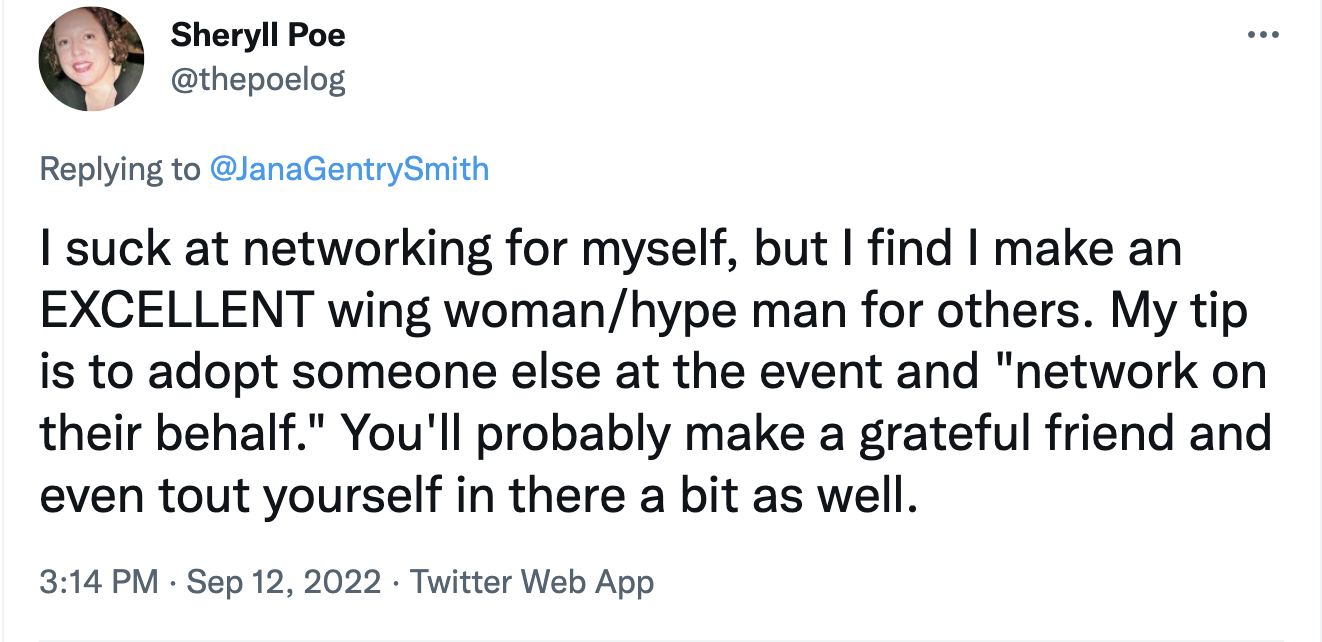Image resolution: width=1322 pixels, height=642 pixels.
Task: Open the three-dot more options menu
Action: click(1263, 36)
